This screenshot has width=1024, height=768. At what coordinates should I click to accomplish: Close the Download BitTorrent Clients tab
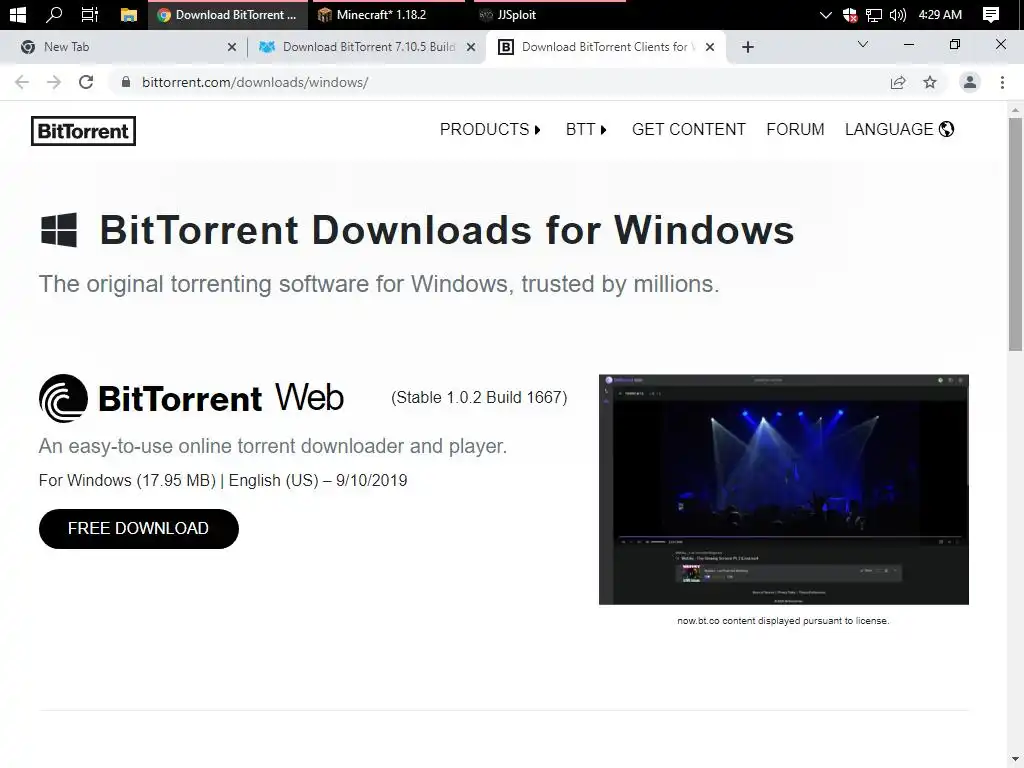(x=710, y=47)
